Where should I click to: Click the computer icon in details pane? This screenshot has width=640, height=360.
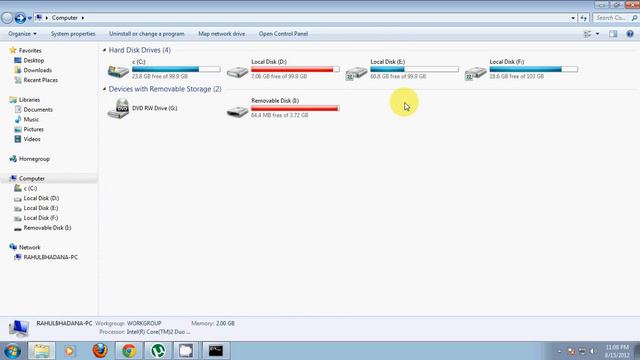pyautogui.click(x=19, y=328)
